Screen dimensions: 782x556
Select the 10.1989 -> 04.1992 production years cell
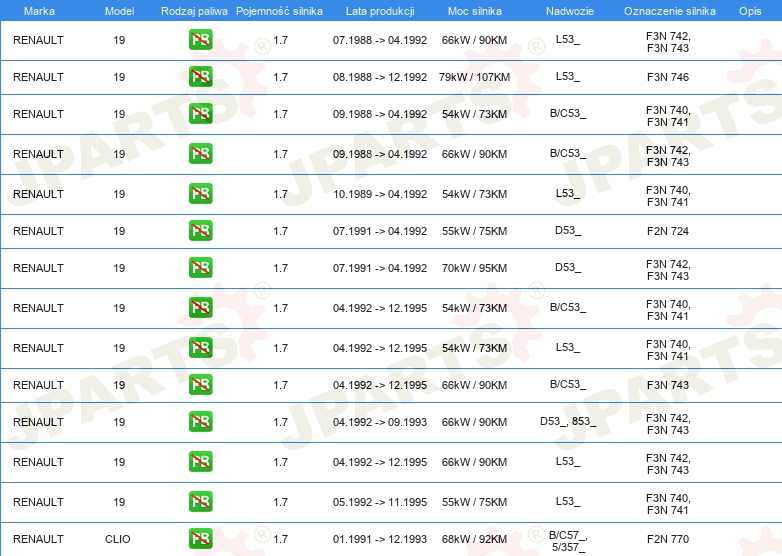(x=380, y=194)
